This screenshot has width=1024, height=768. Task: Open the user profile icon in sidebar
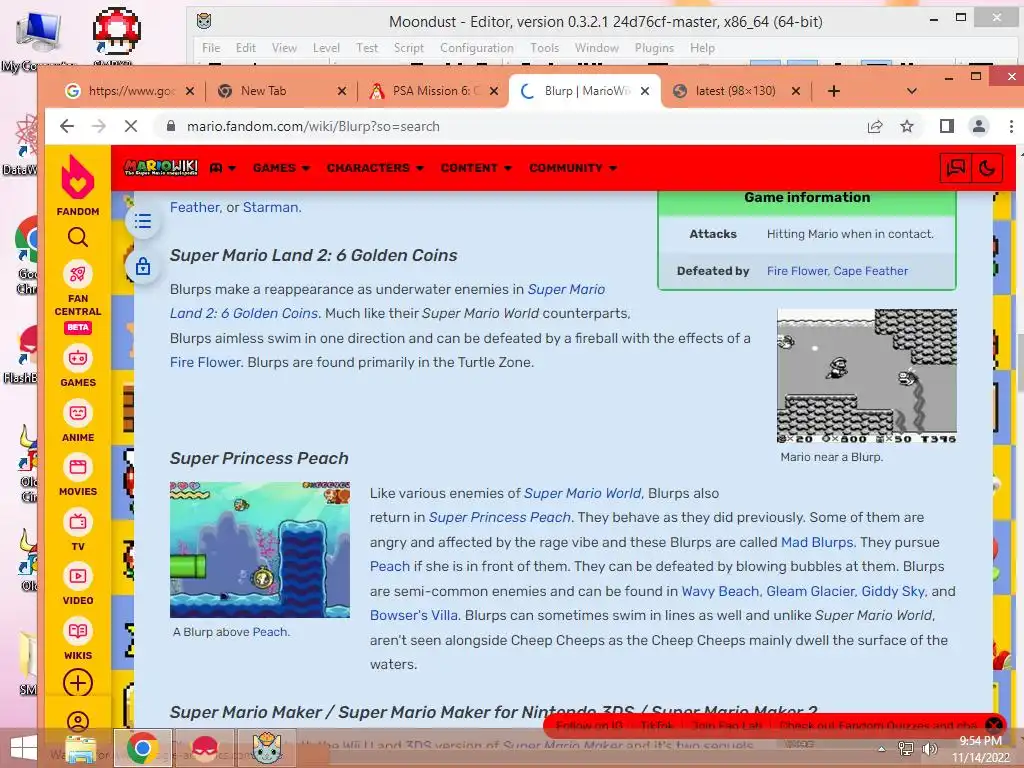(x=78, y=722)
